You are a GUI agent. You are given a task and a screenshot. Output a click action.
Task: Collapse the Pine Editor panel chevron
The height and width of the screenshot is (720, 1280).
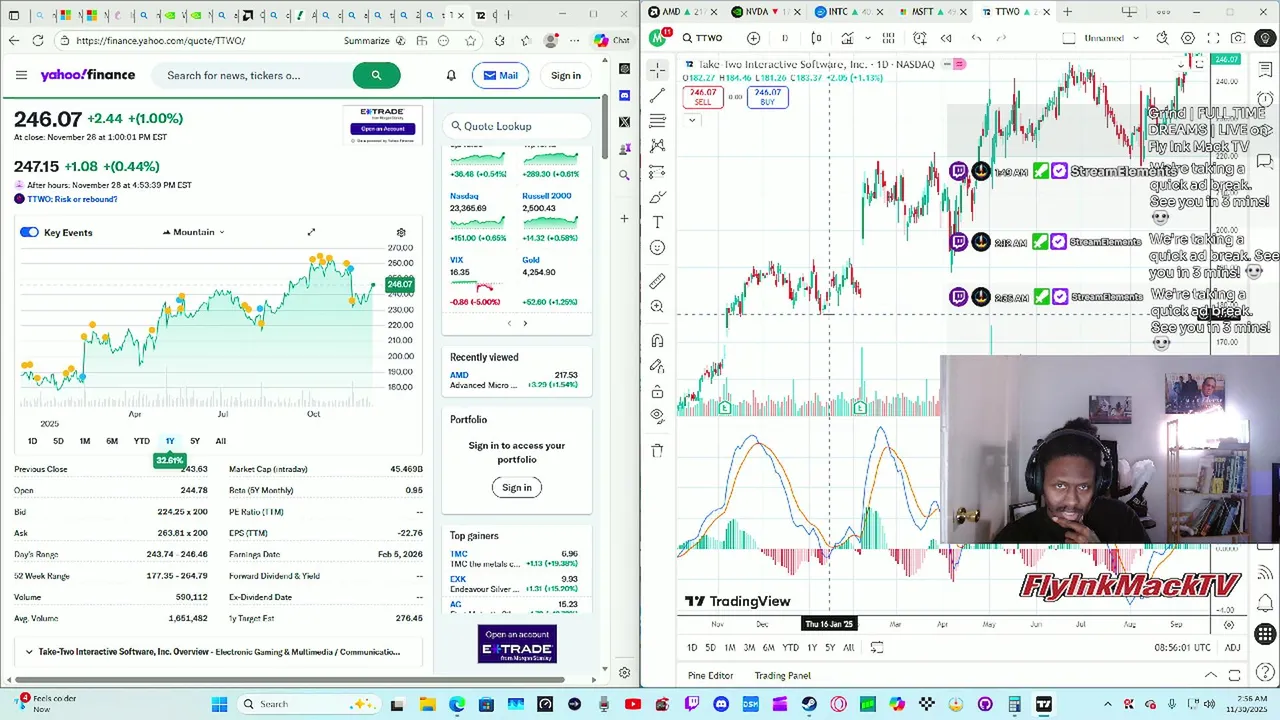tap(1210, 676)
